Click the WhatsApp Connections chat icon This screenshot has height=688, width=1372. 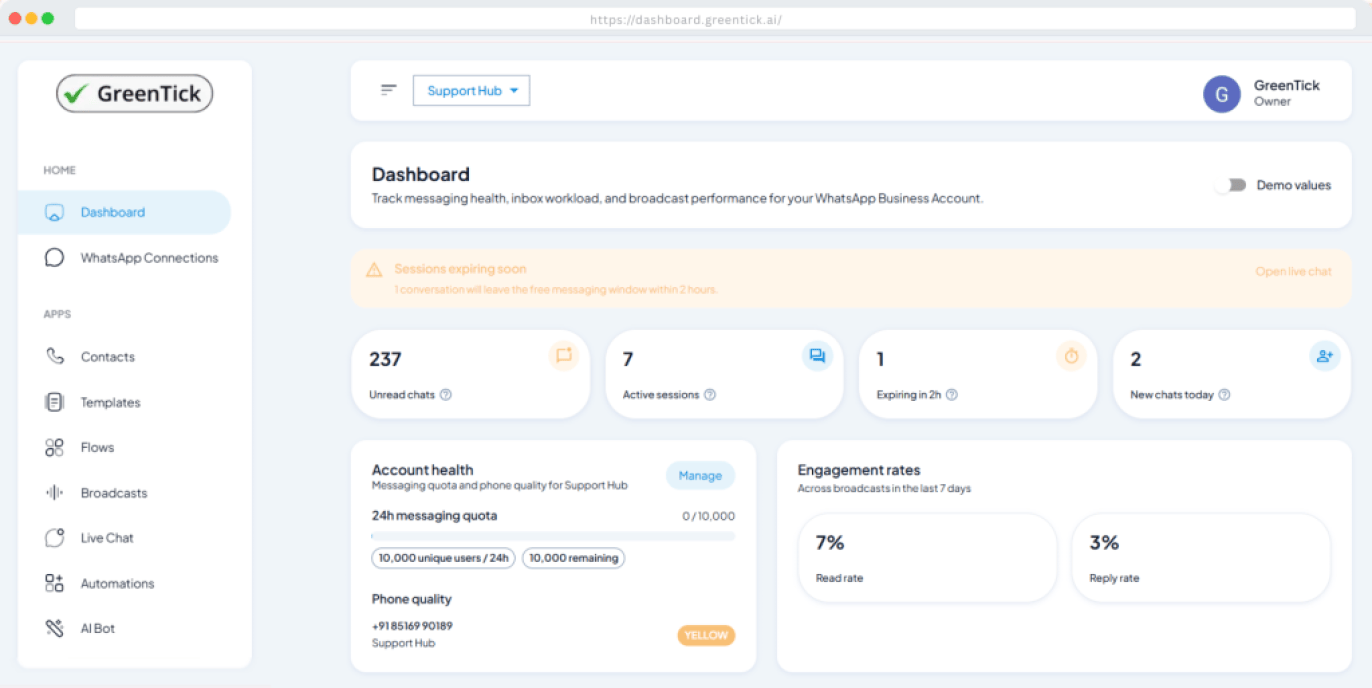(54, 258)
